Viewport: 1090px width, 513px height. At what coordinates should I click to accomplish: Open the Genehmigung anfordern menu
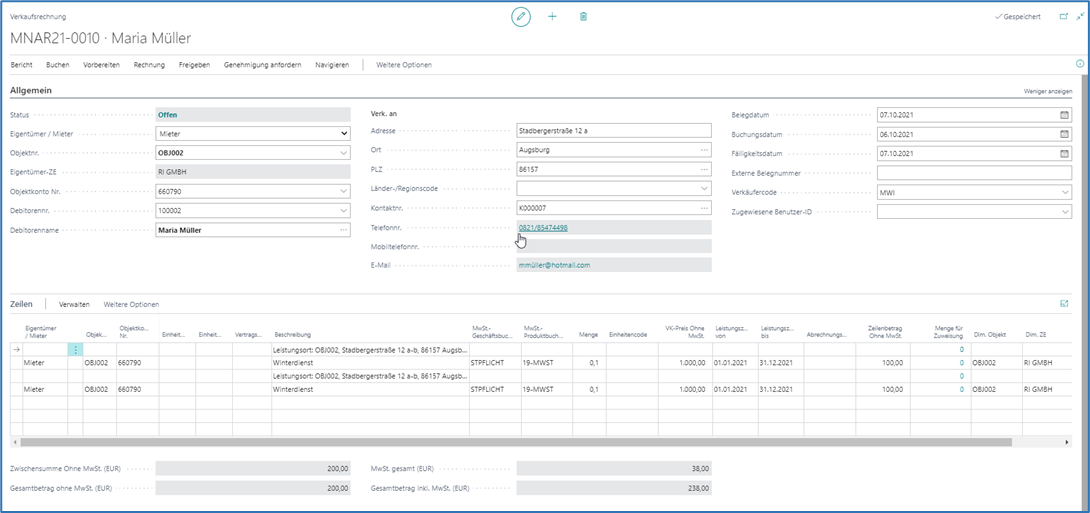tap(262, 65)
